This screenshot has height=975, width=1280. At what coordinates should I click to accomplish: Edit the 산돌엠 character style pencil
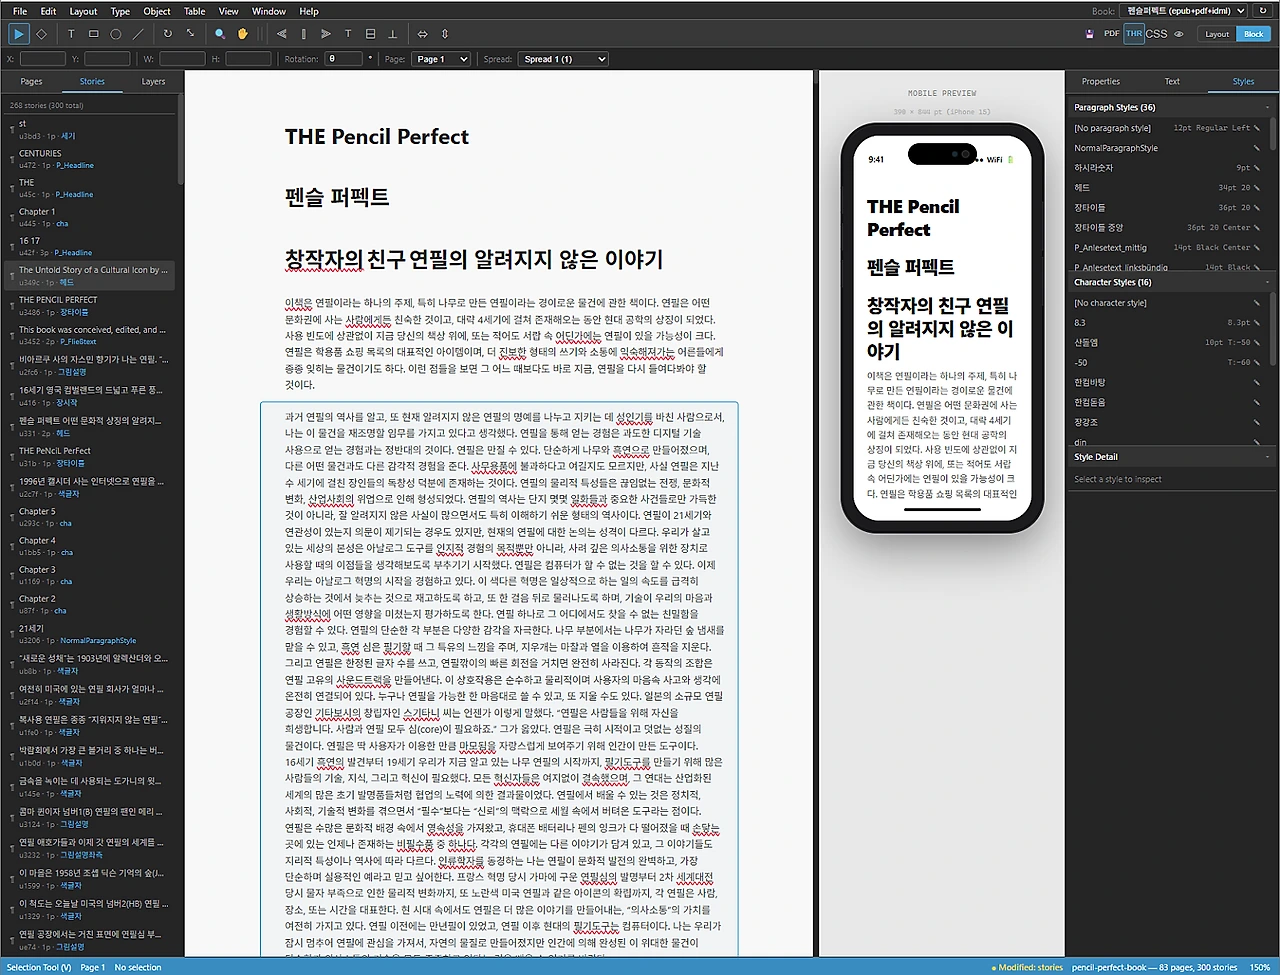[x=1257, y=342]
